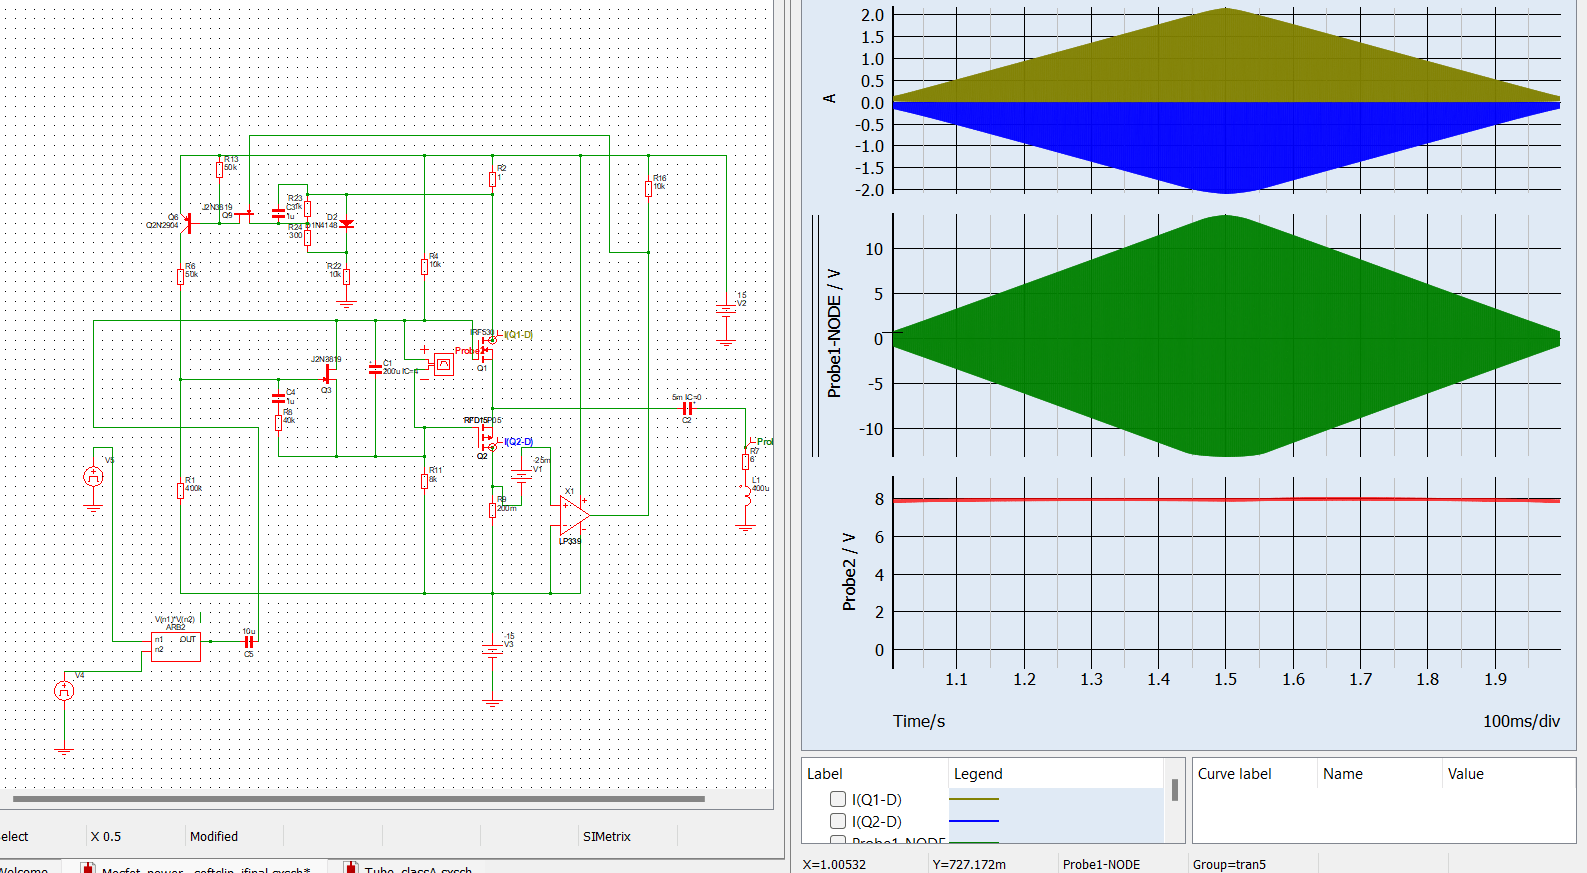This screenshot has height=873, width=1587.
Task: Select capacitor C4 1u
Action: (x=278, y=398)
